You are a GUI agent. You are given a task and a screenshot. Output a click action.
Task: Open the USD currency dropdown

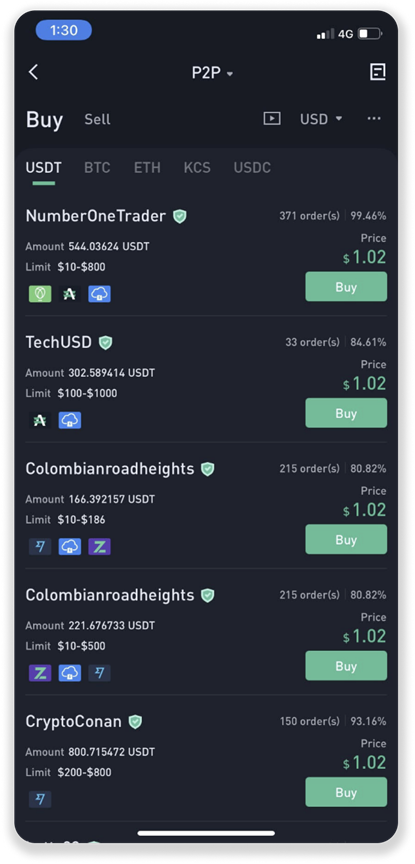click(x=321, y=119)
